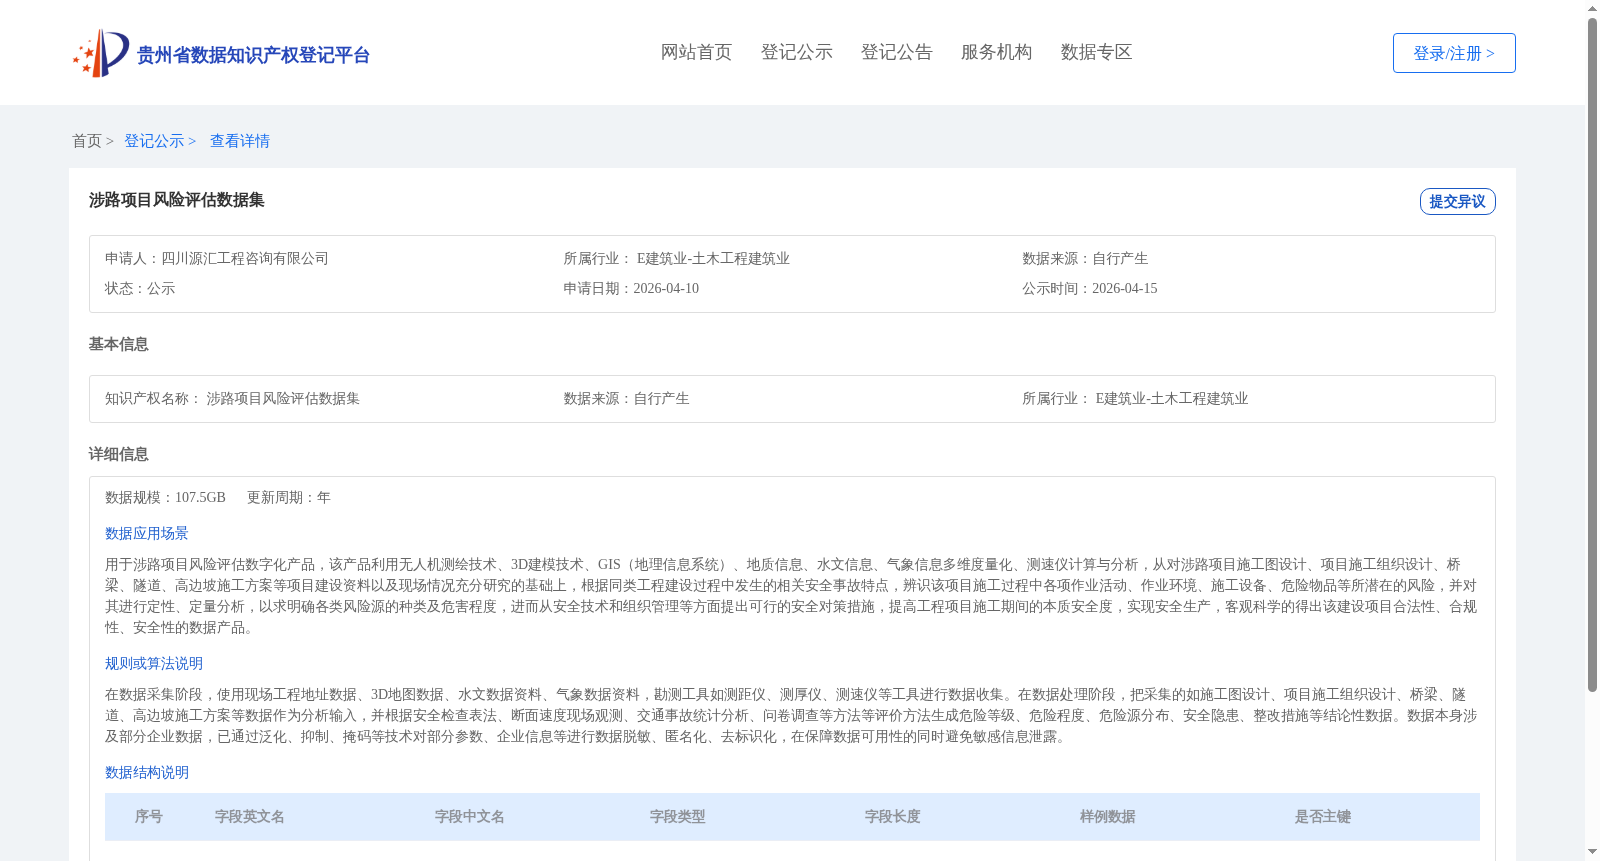This screenshot has height=861, width=1600.
Task: Click the 数据应用场景 subheading
Action: coord(147,533)
